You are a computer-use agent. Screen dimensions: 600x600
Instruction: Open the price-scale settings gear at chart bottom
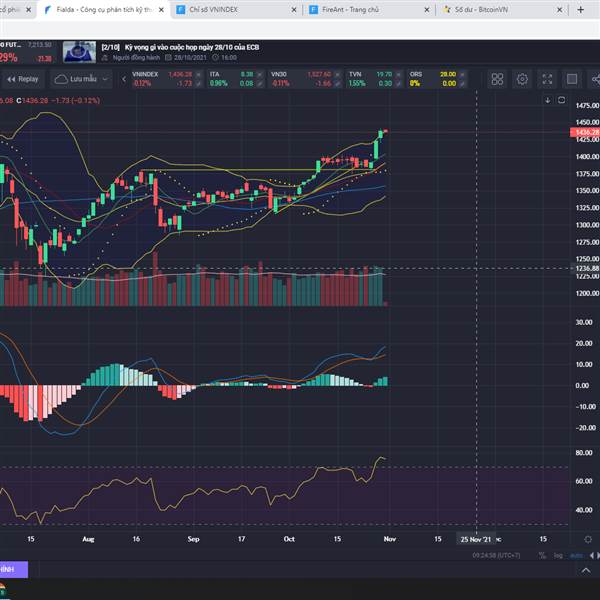click(x=588, y=539)
